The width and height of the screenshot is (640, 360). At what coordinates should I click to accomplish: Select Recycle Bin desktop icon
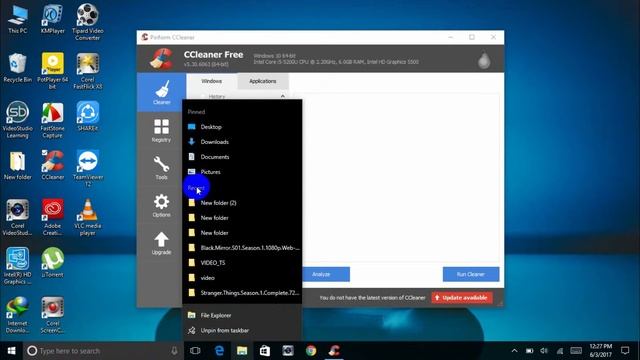(x=18, y=68)
